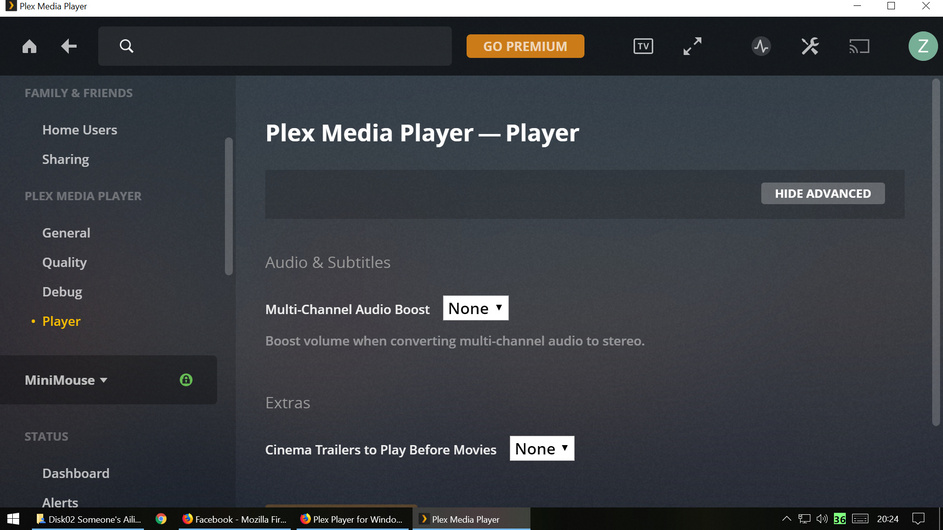943x530 pixels.
Task: Open settings wrench and screwdriver icon
Action: pyautogui.click(x=810, y=46)
